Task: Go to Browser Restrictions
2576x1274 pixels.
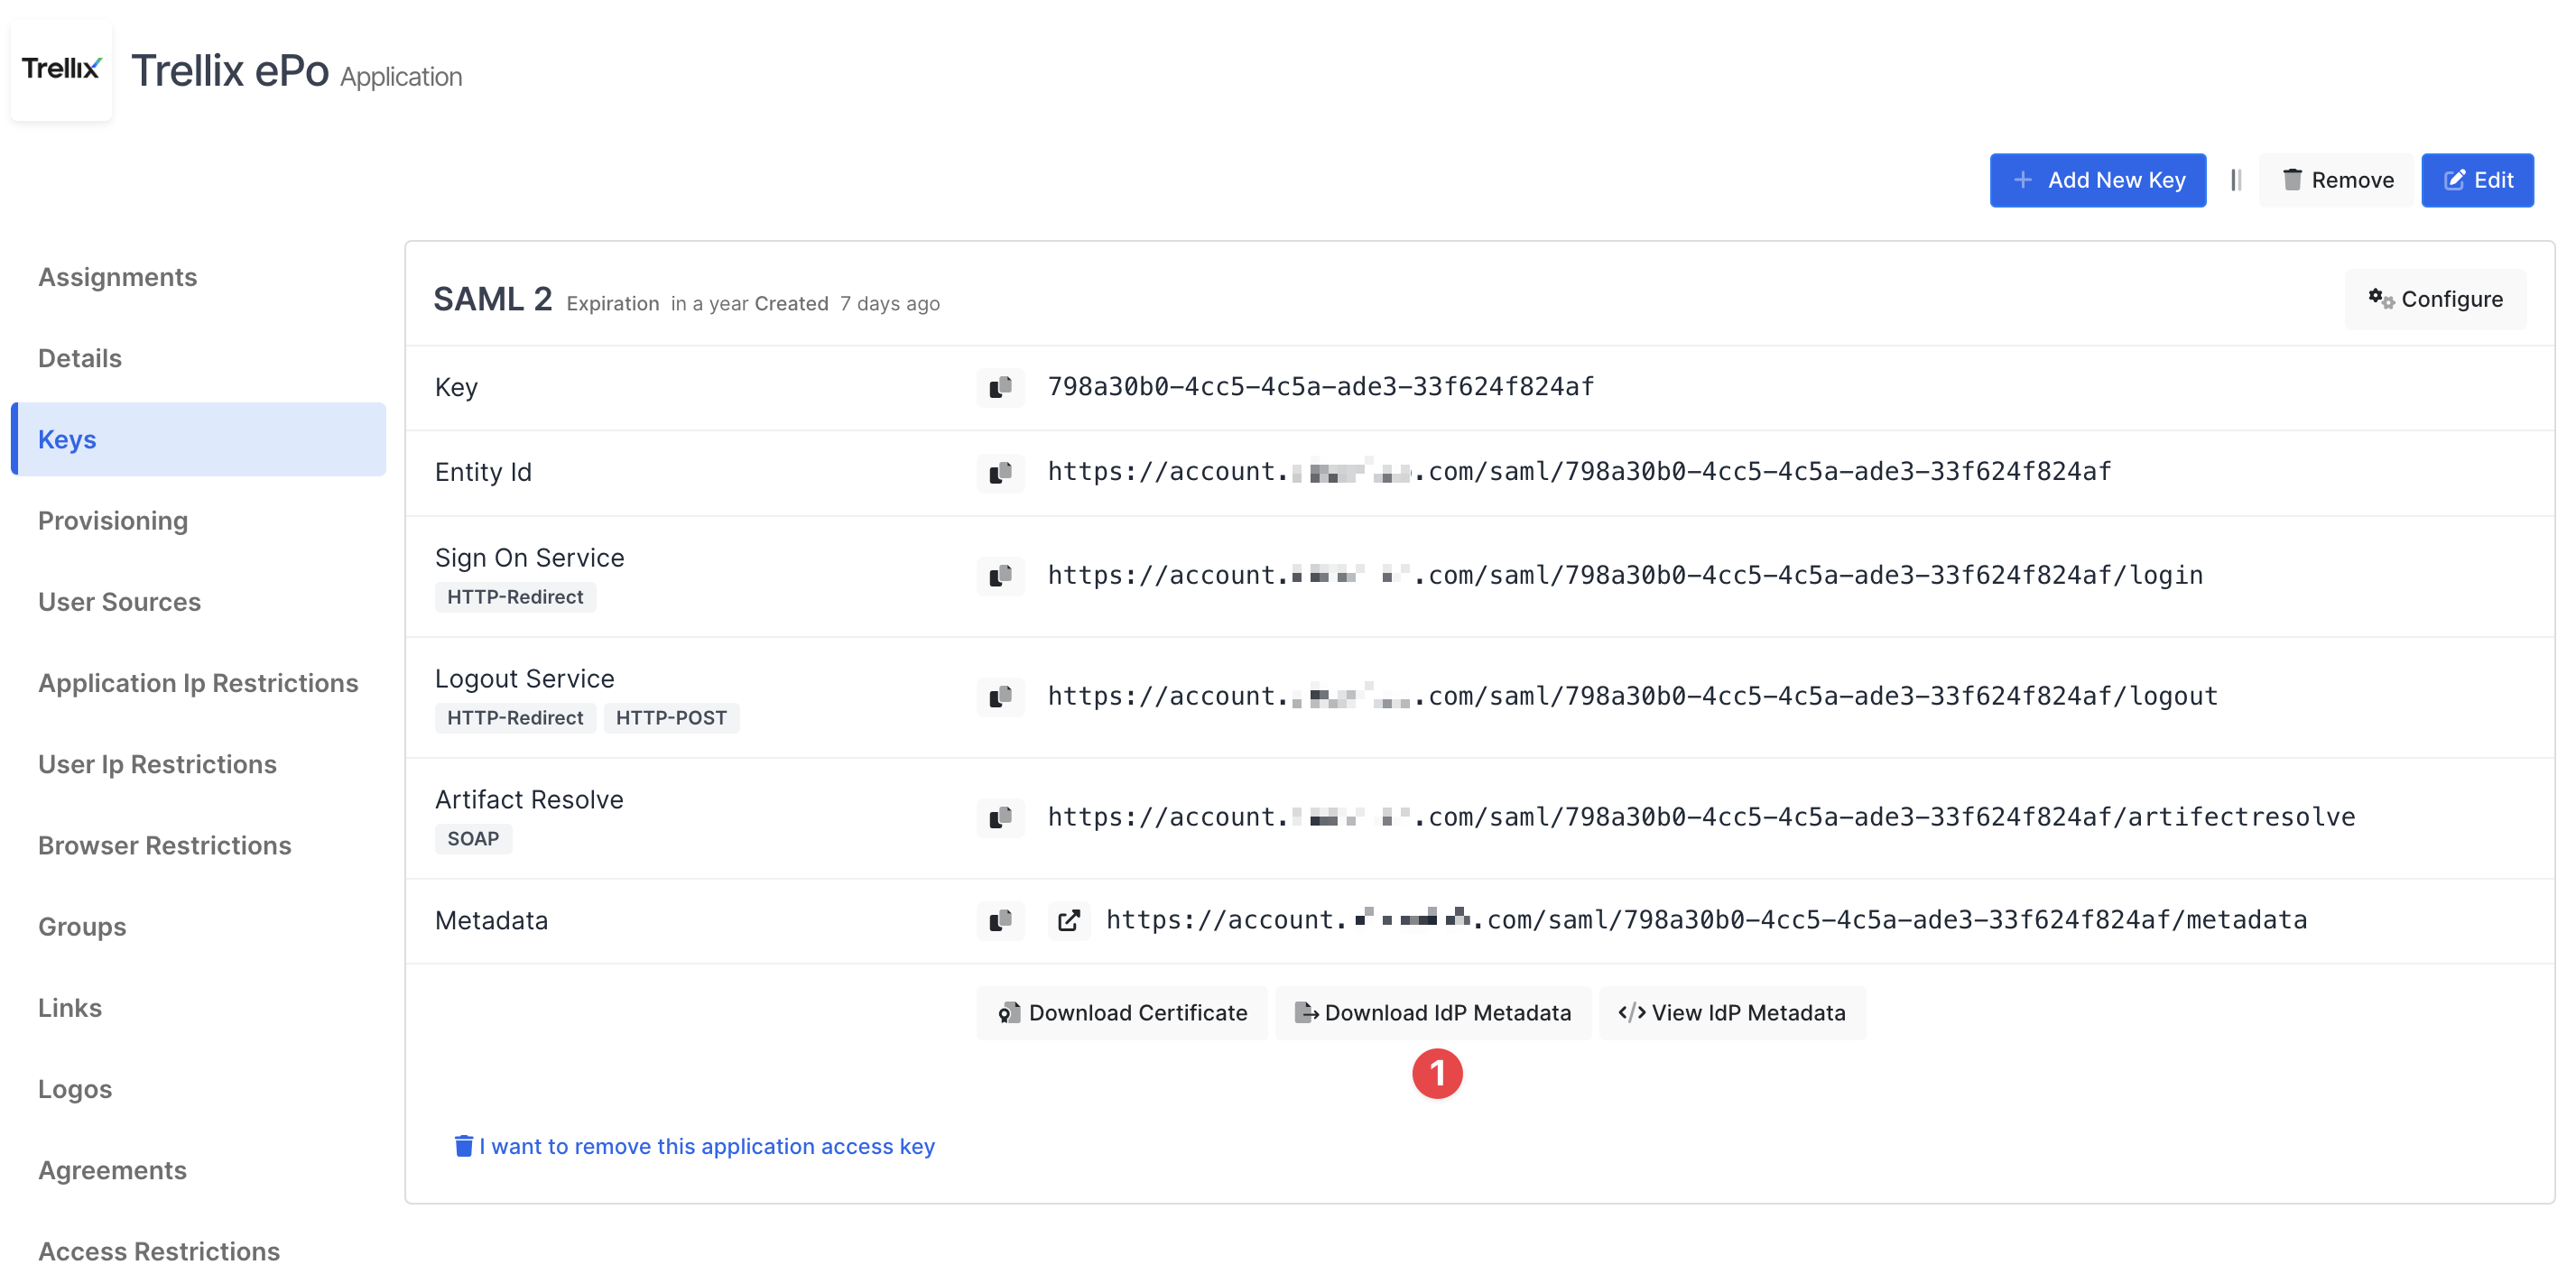Action: click(x=164, y=845)
